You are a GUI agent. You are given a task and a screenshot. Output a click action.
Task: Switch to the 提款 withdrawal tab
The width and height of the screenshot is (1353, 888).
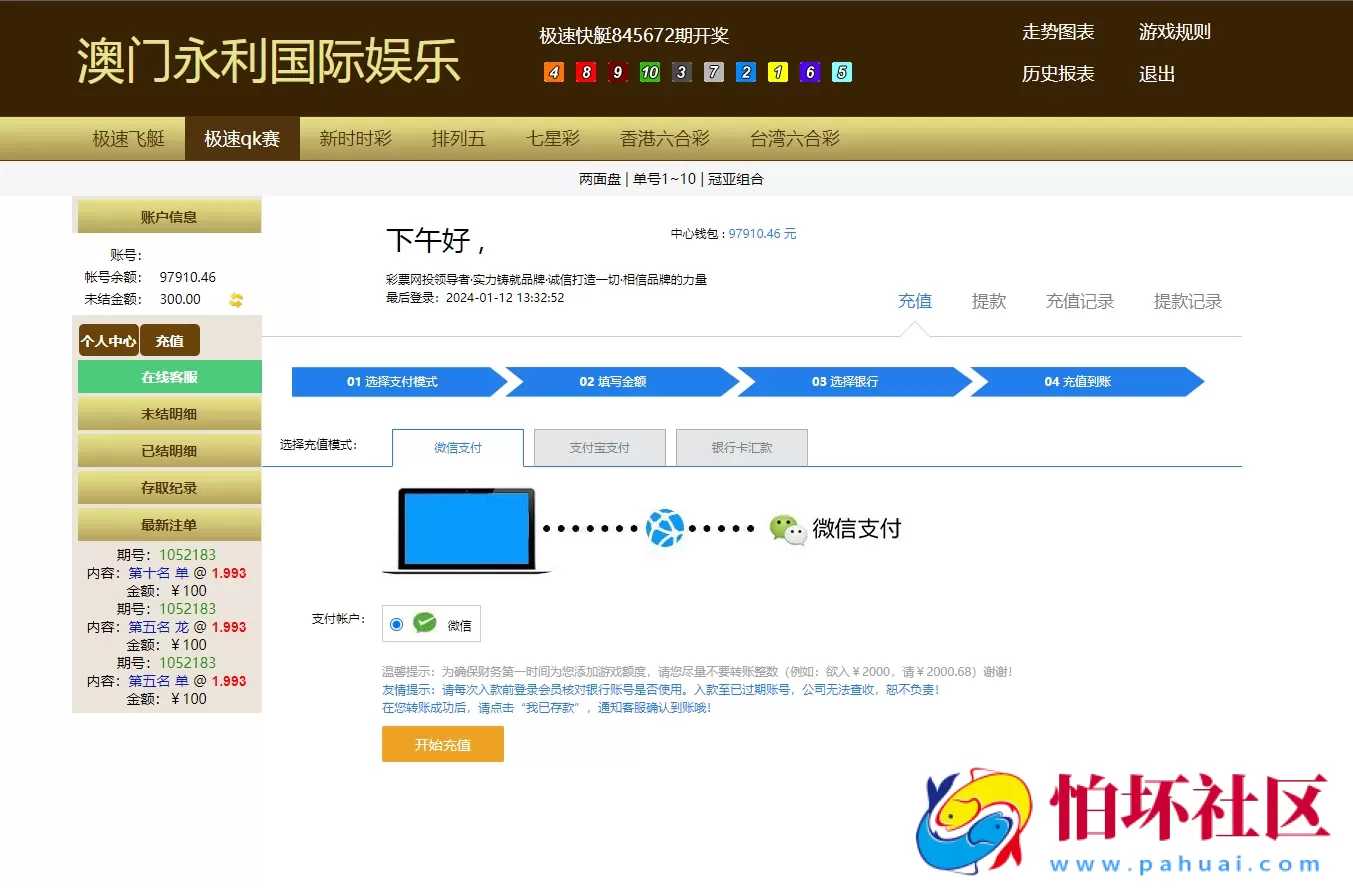click(989, 301)
